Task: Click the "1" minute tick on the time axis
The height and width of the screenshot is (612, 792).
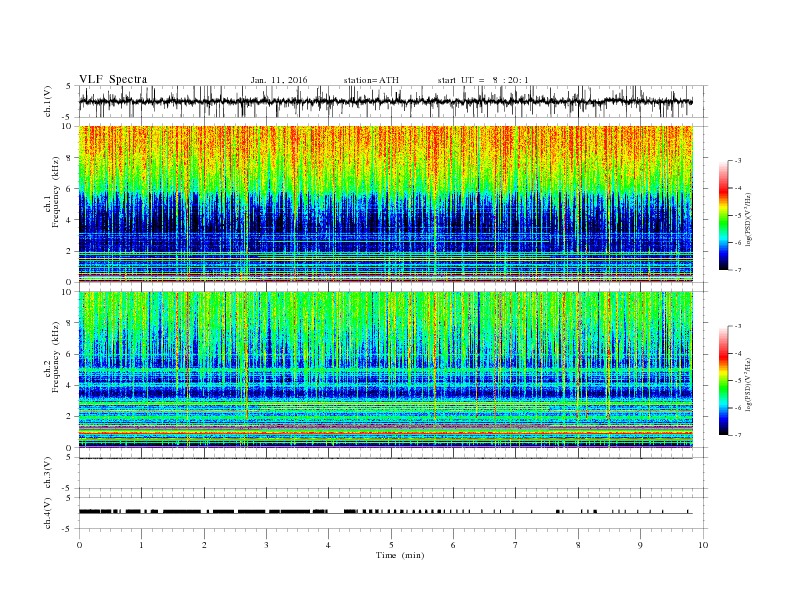Action: point(141,545)
